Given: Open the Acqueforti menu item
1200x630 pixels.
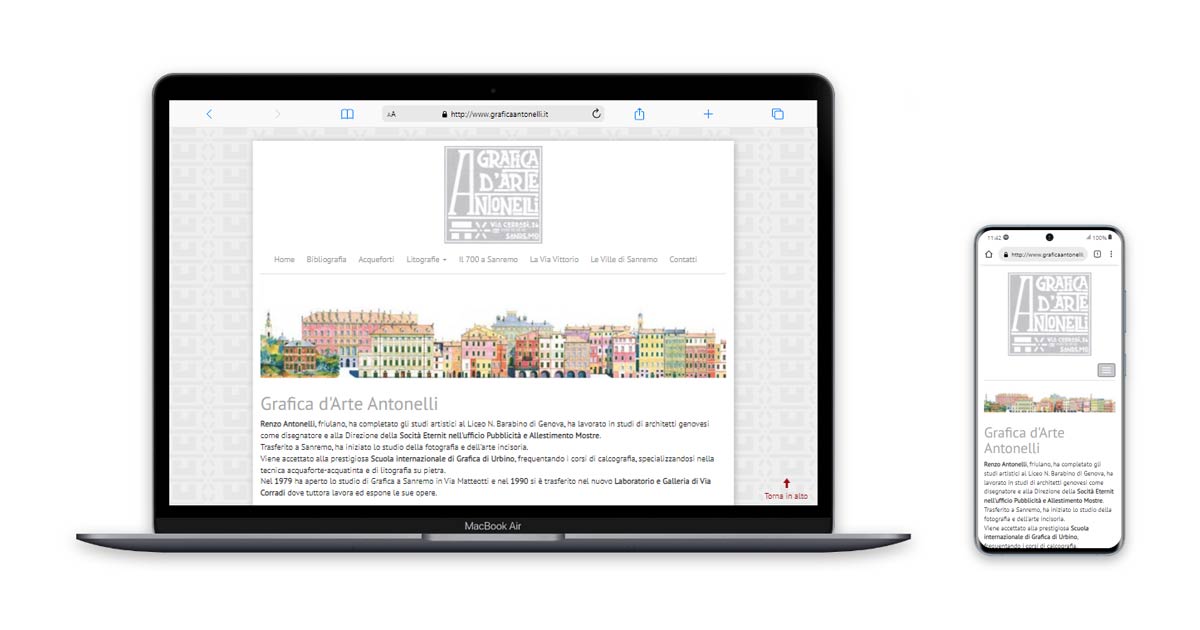Looking at the screenshot, I should pyautogui.click(x=376, y=260).
